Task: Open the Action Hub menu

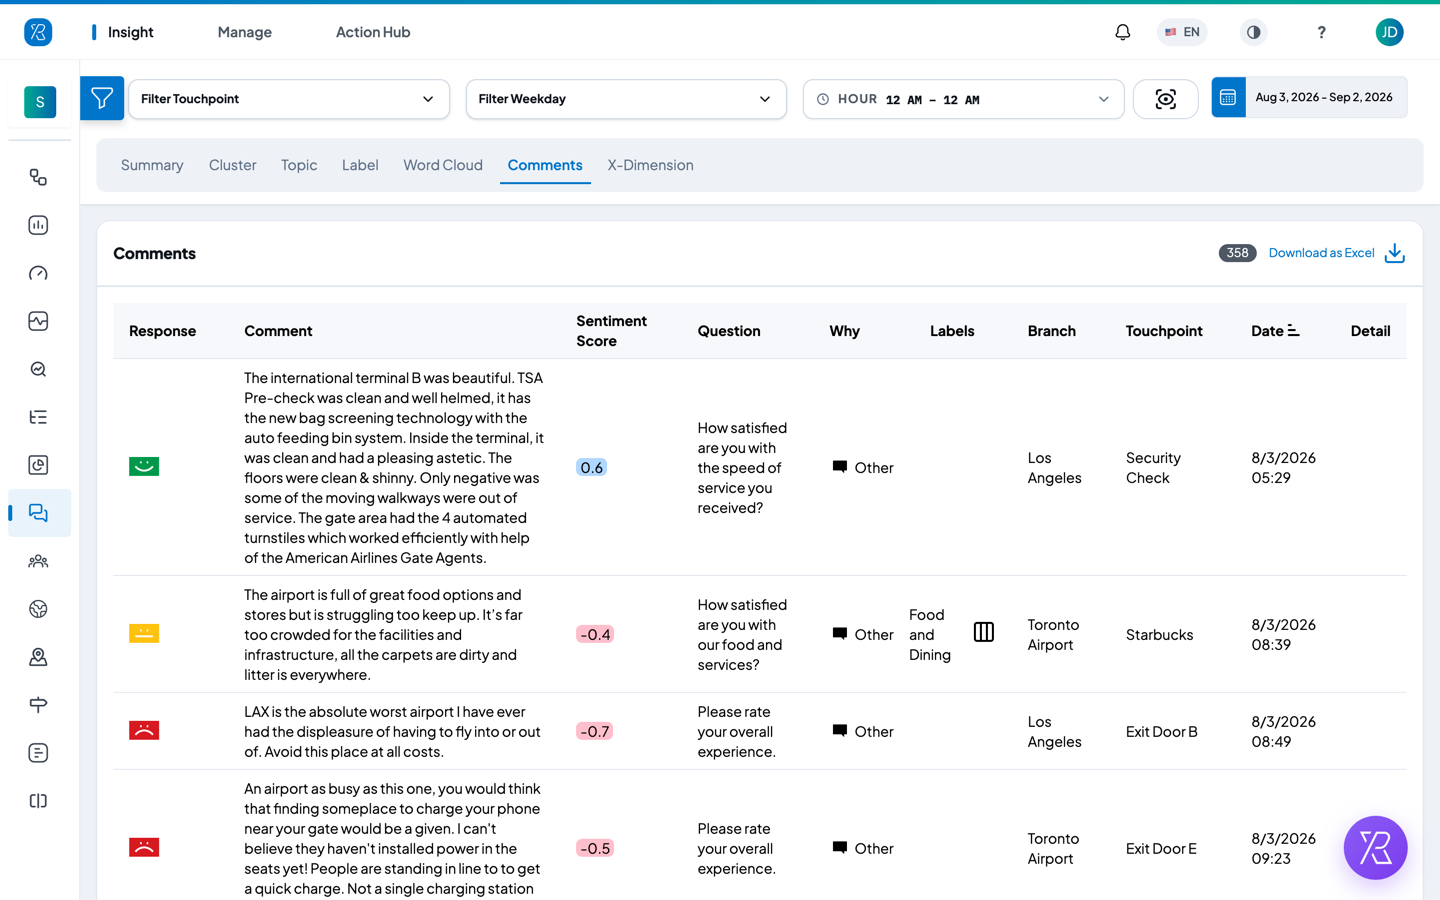Action: (x=373, y=32)
